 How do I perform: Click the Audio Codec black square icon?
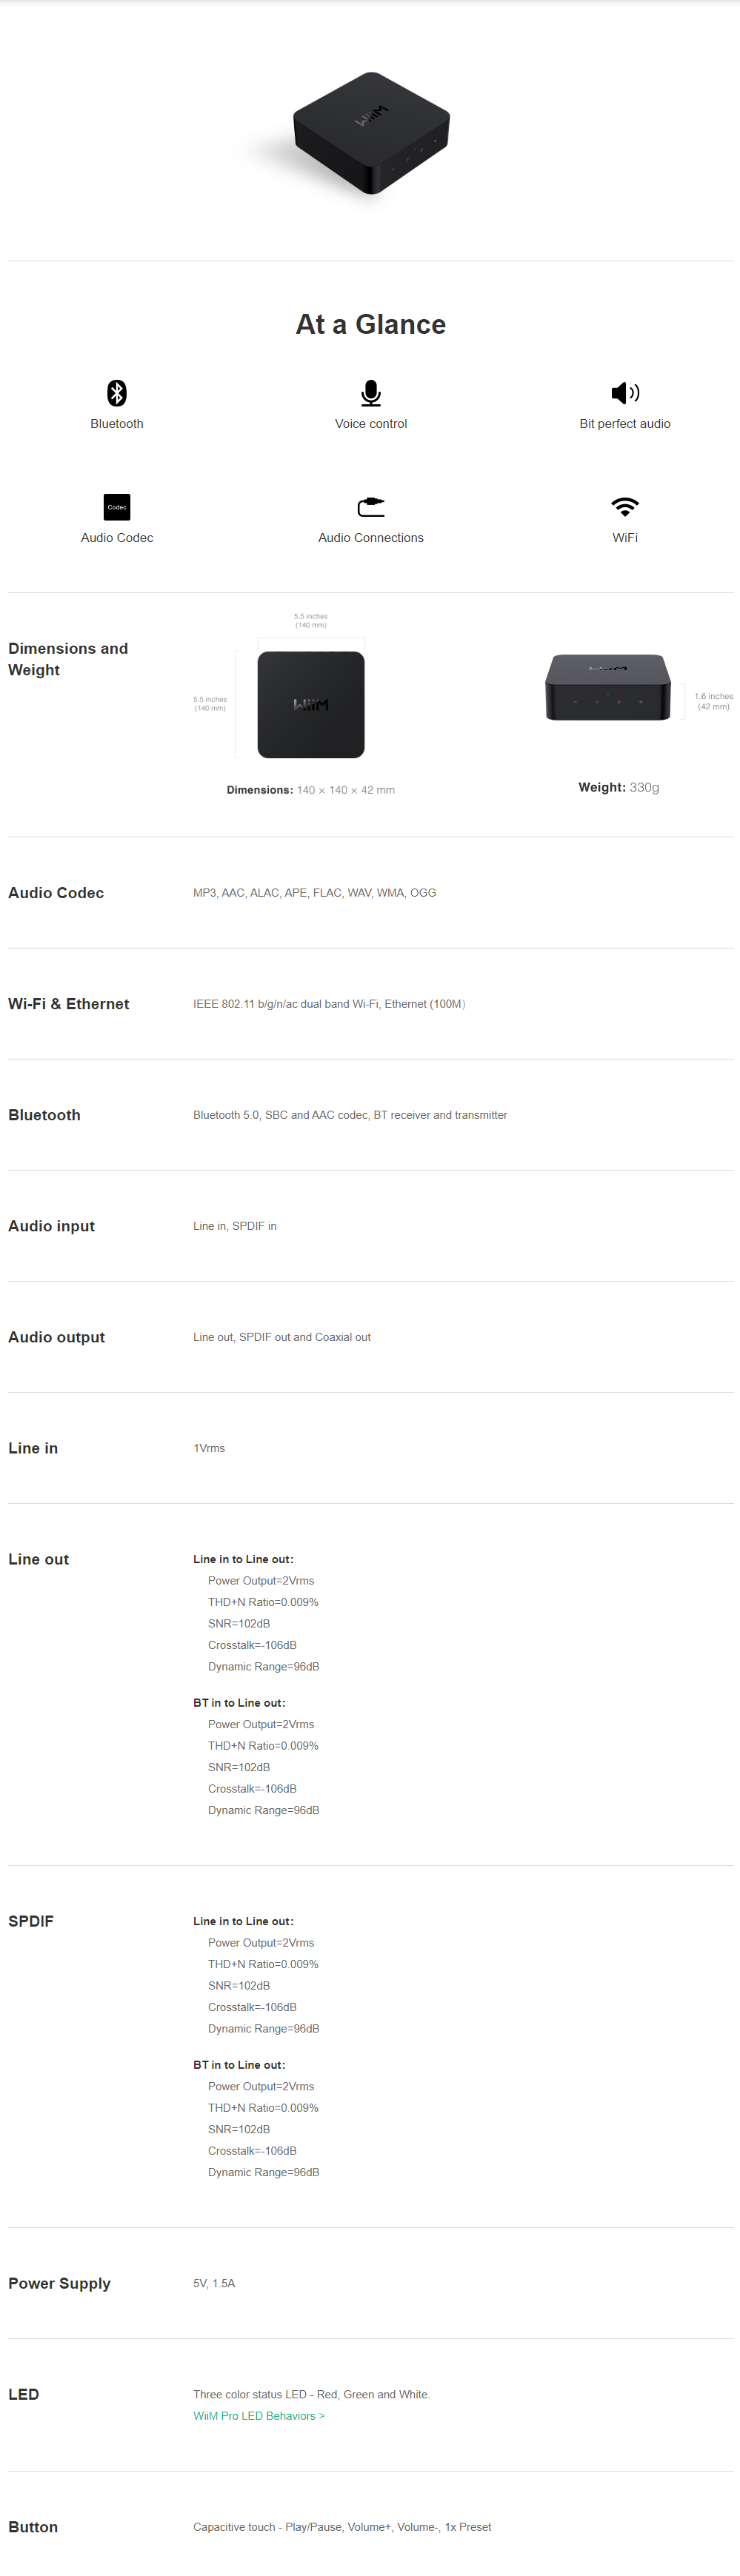[x=117, y=507]
